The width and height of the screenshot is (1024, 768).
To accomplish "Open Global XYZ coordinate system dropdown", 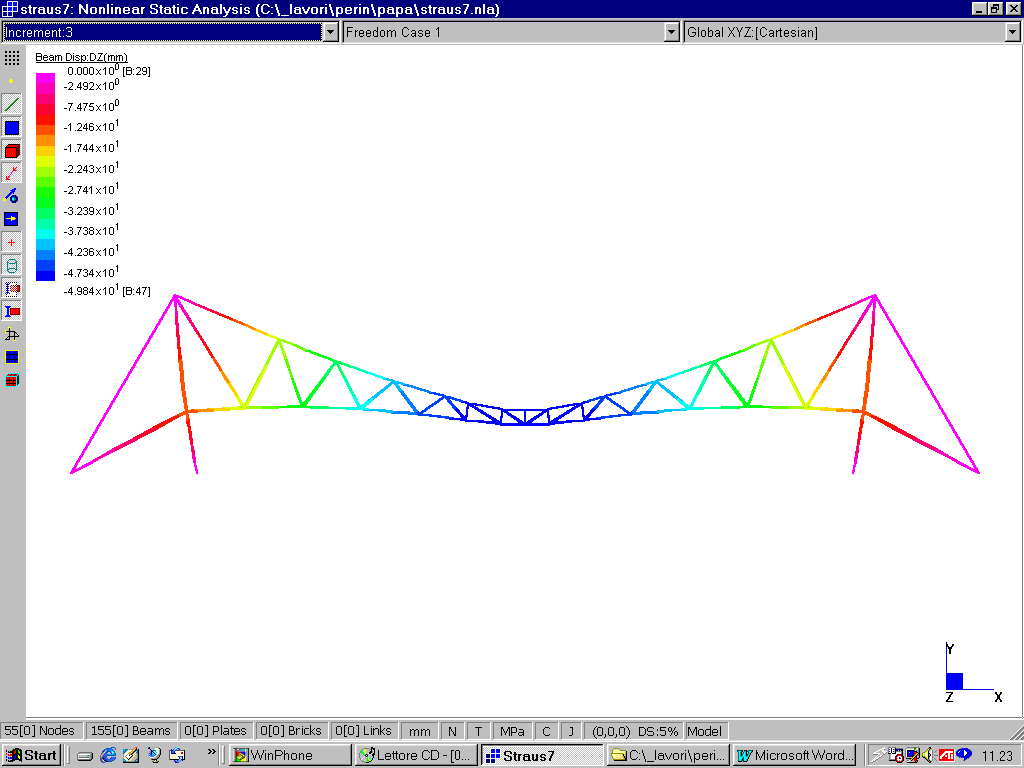I will (1012, 32).
